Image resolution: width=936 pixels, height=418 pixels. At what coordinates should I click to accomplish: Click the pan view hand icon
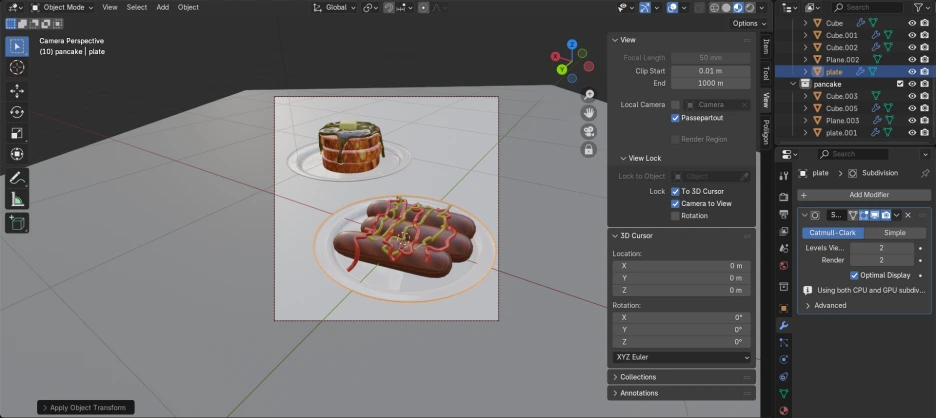(589, 112)
